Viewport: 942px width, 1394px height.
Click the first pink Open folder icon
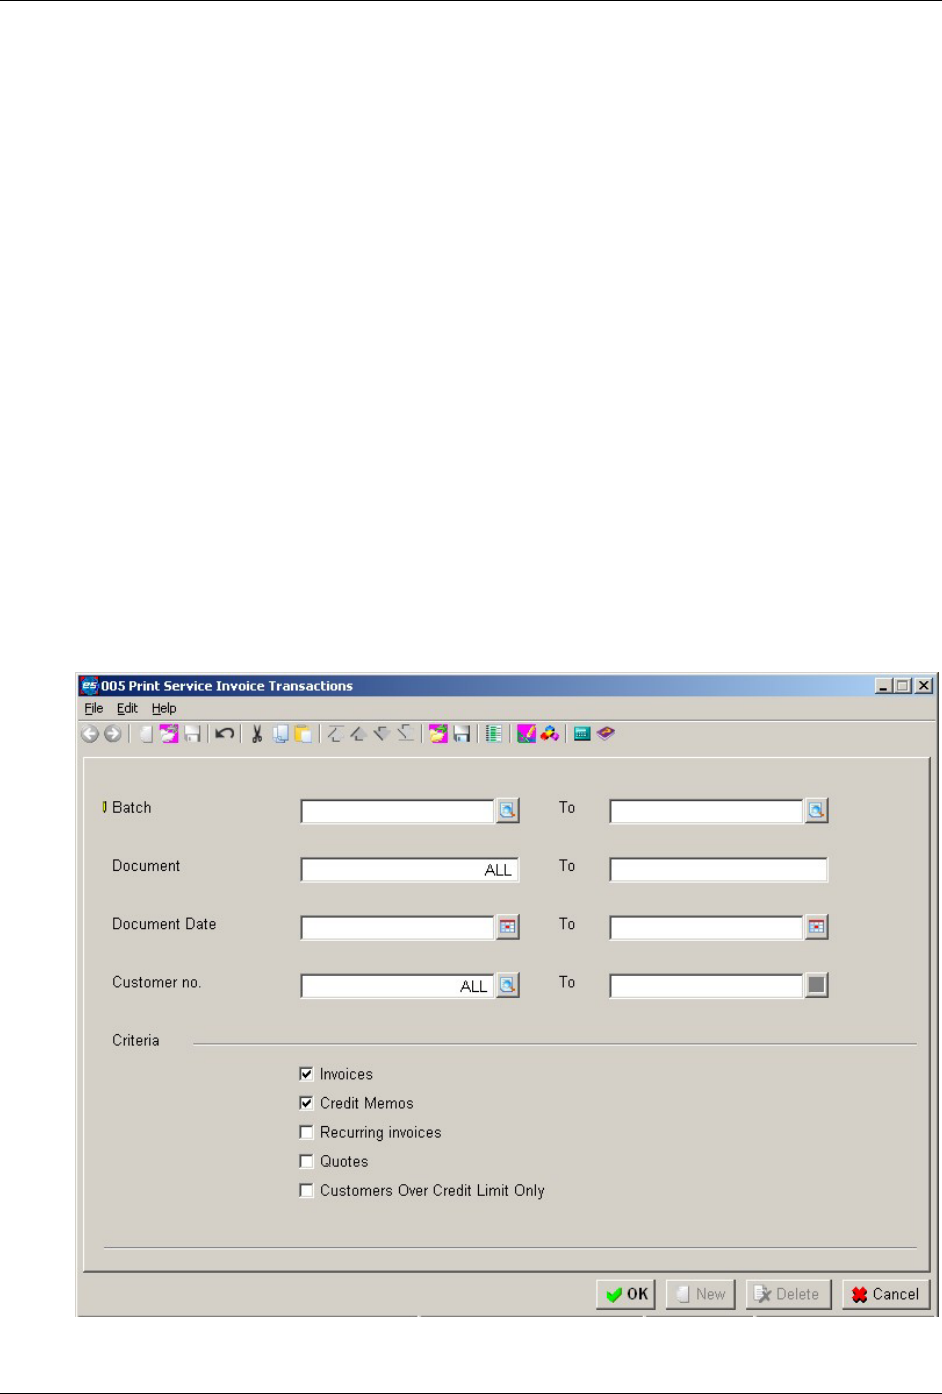click(169, 734)
